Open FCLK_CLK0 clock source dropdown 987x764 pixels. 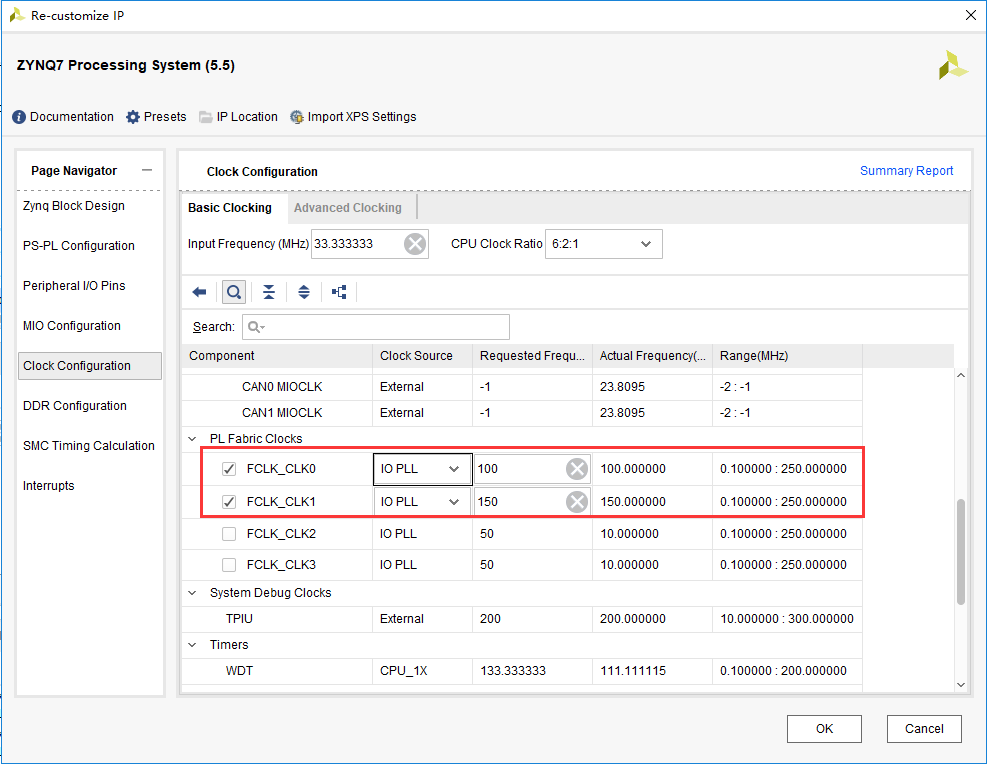point(422,469)
